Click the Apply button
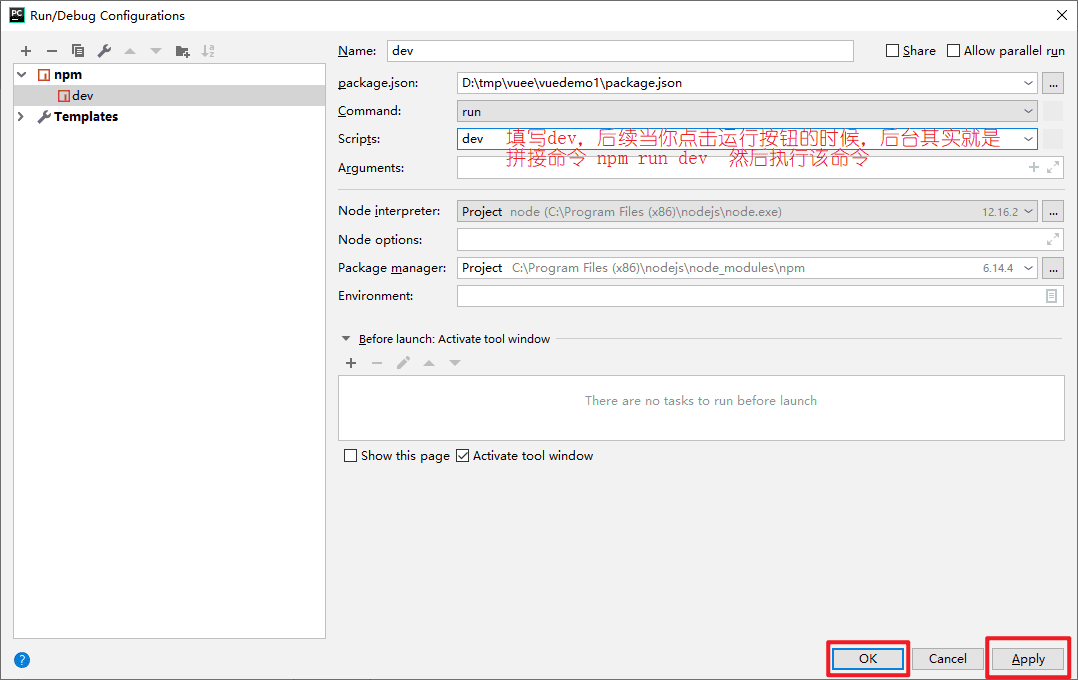 [1028, 659]
